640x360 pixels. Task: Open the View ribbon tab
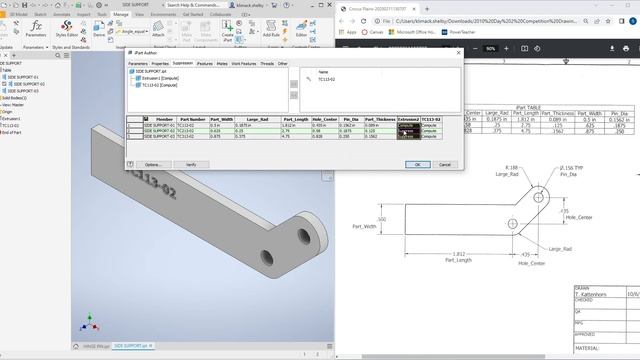point(139,14)
